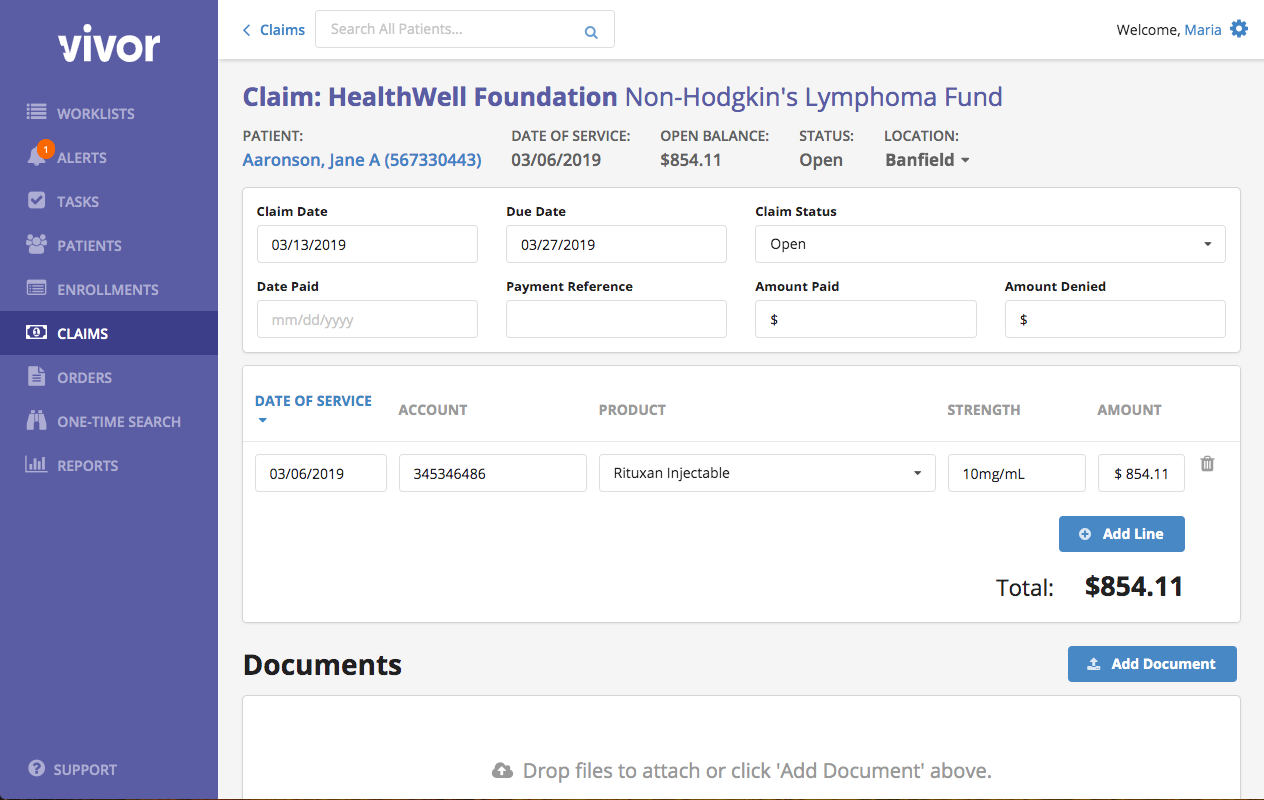The width and height of the screenshot is (1264, 800).
Task: Click the Enrollments icon in sidebar
Action: [37, 289]
